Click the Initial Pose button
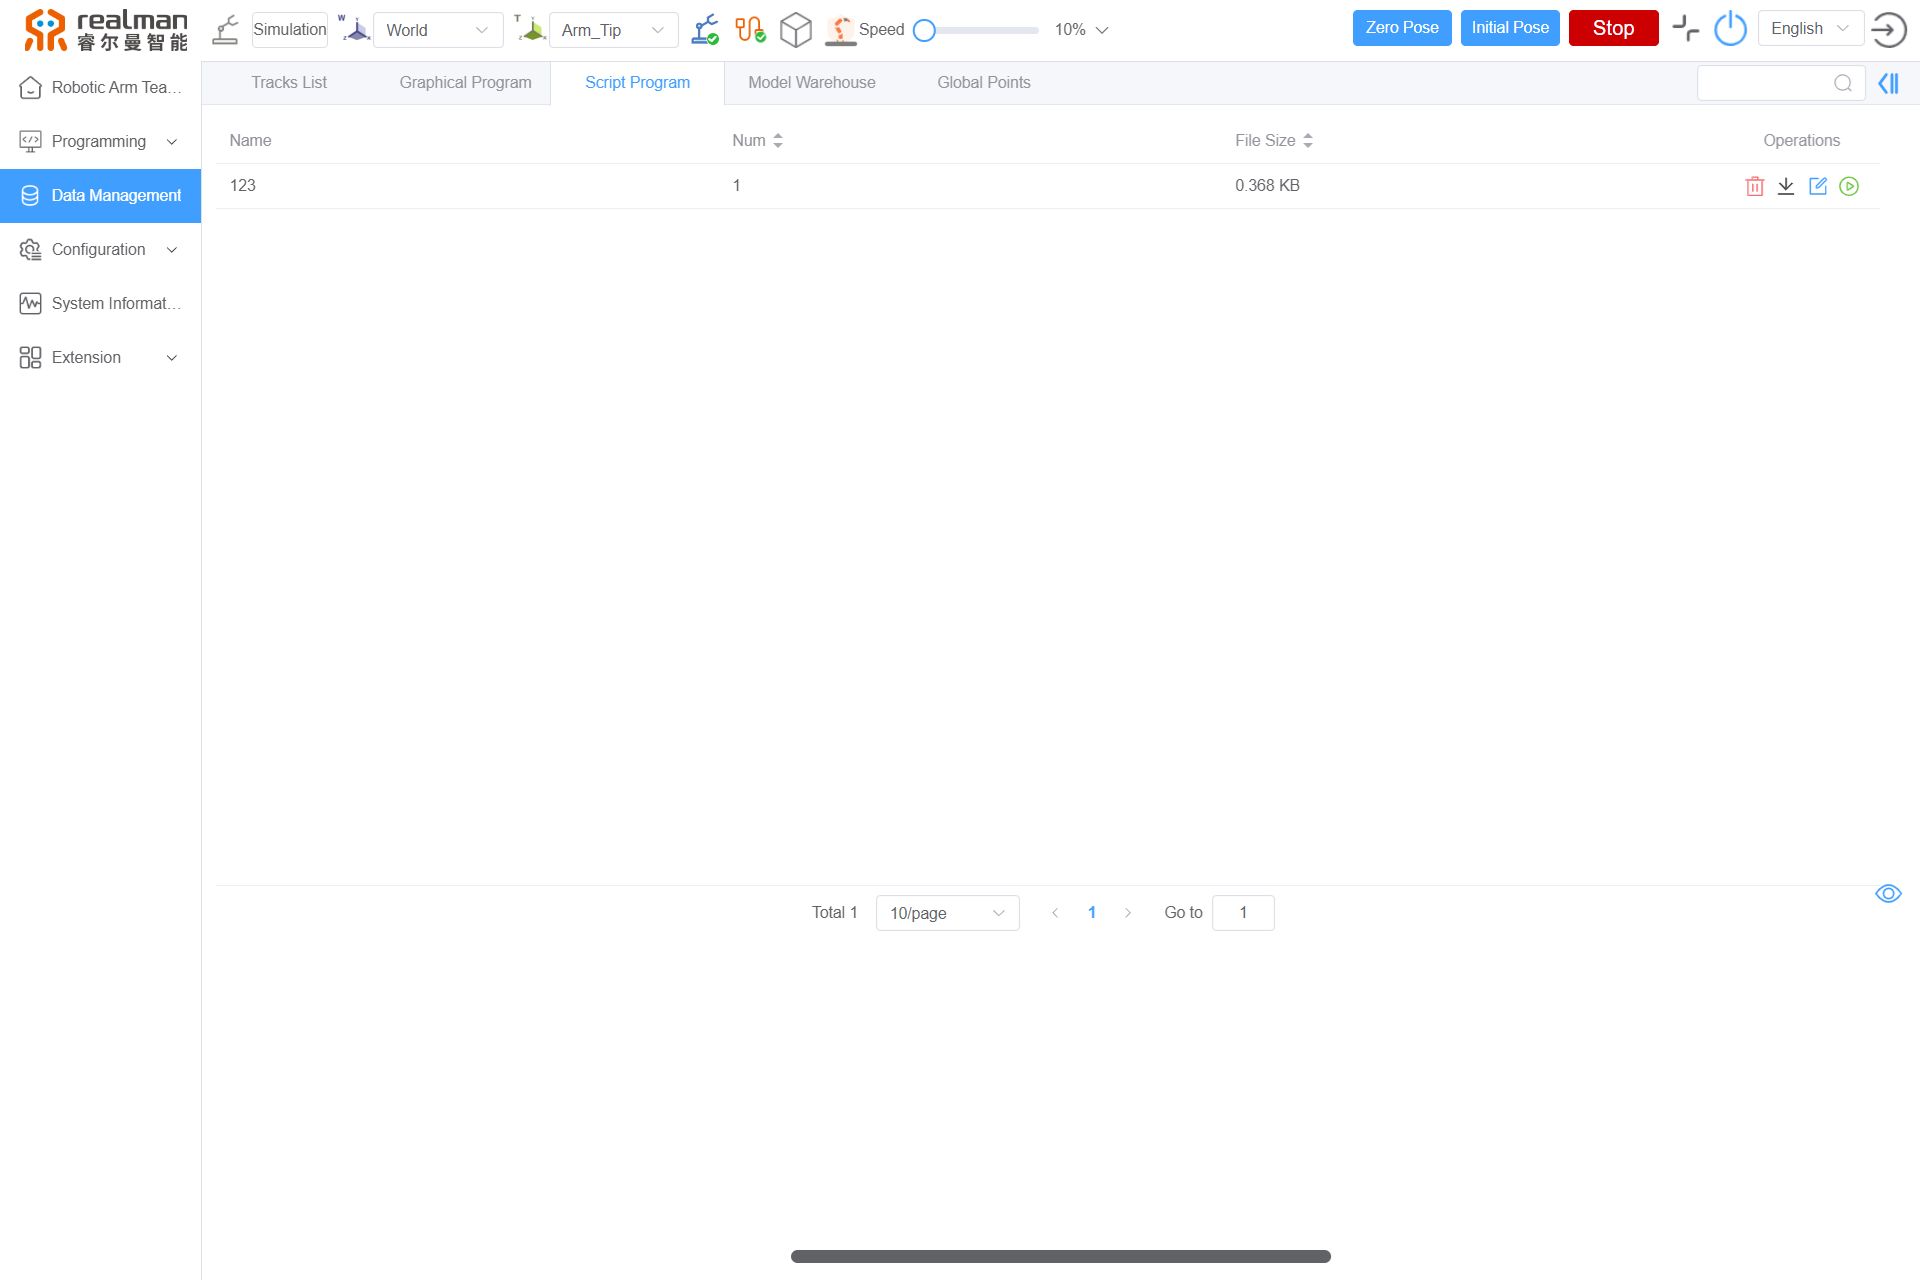 pos(1509,29)
